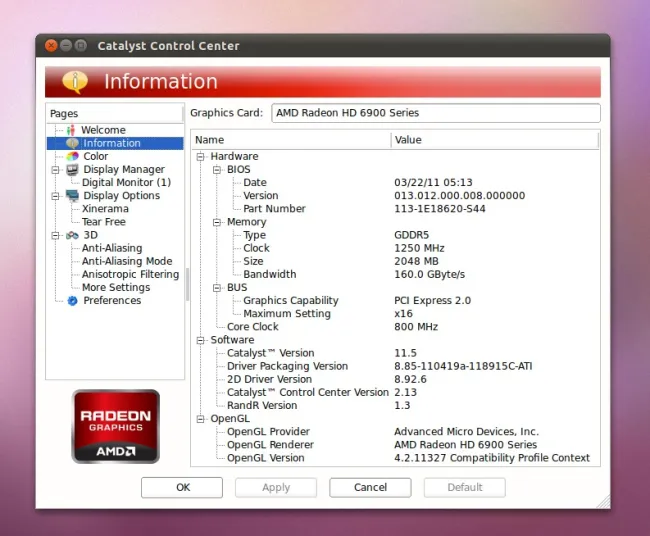Select Digital Monitor (1)

(126, 182)
